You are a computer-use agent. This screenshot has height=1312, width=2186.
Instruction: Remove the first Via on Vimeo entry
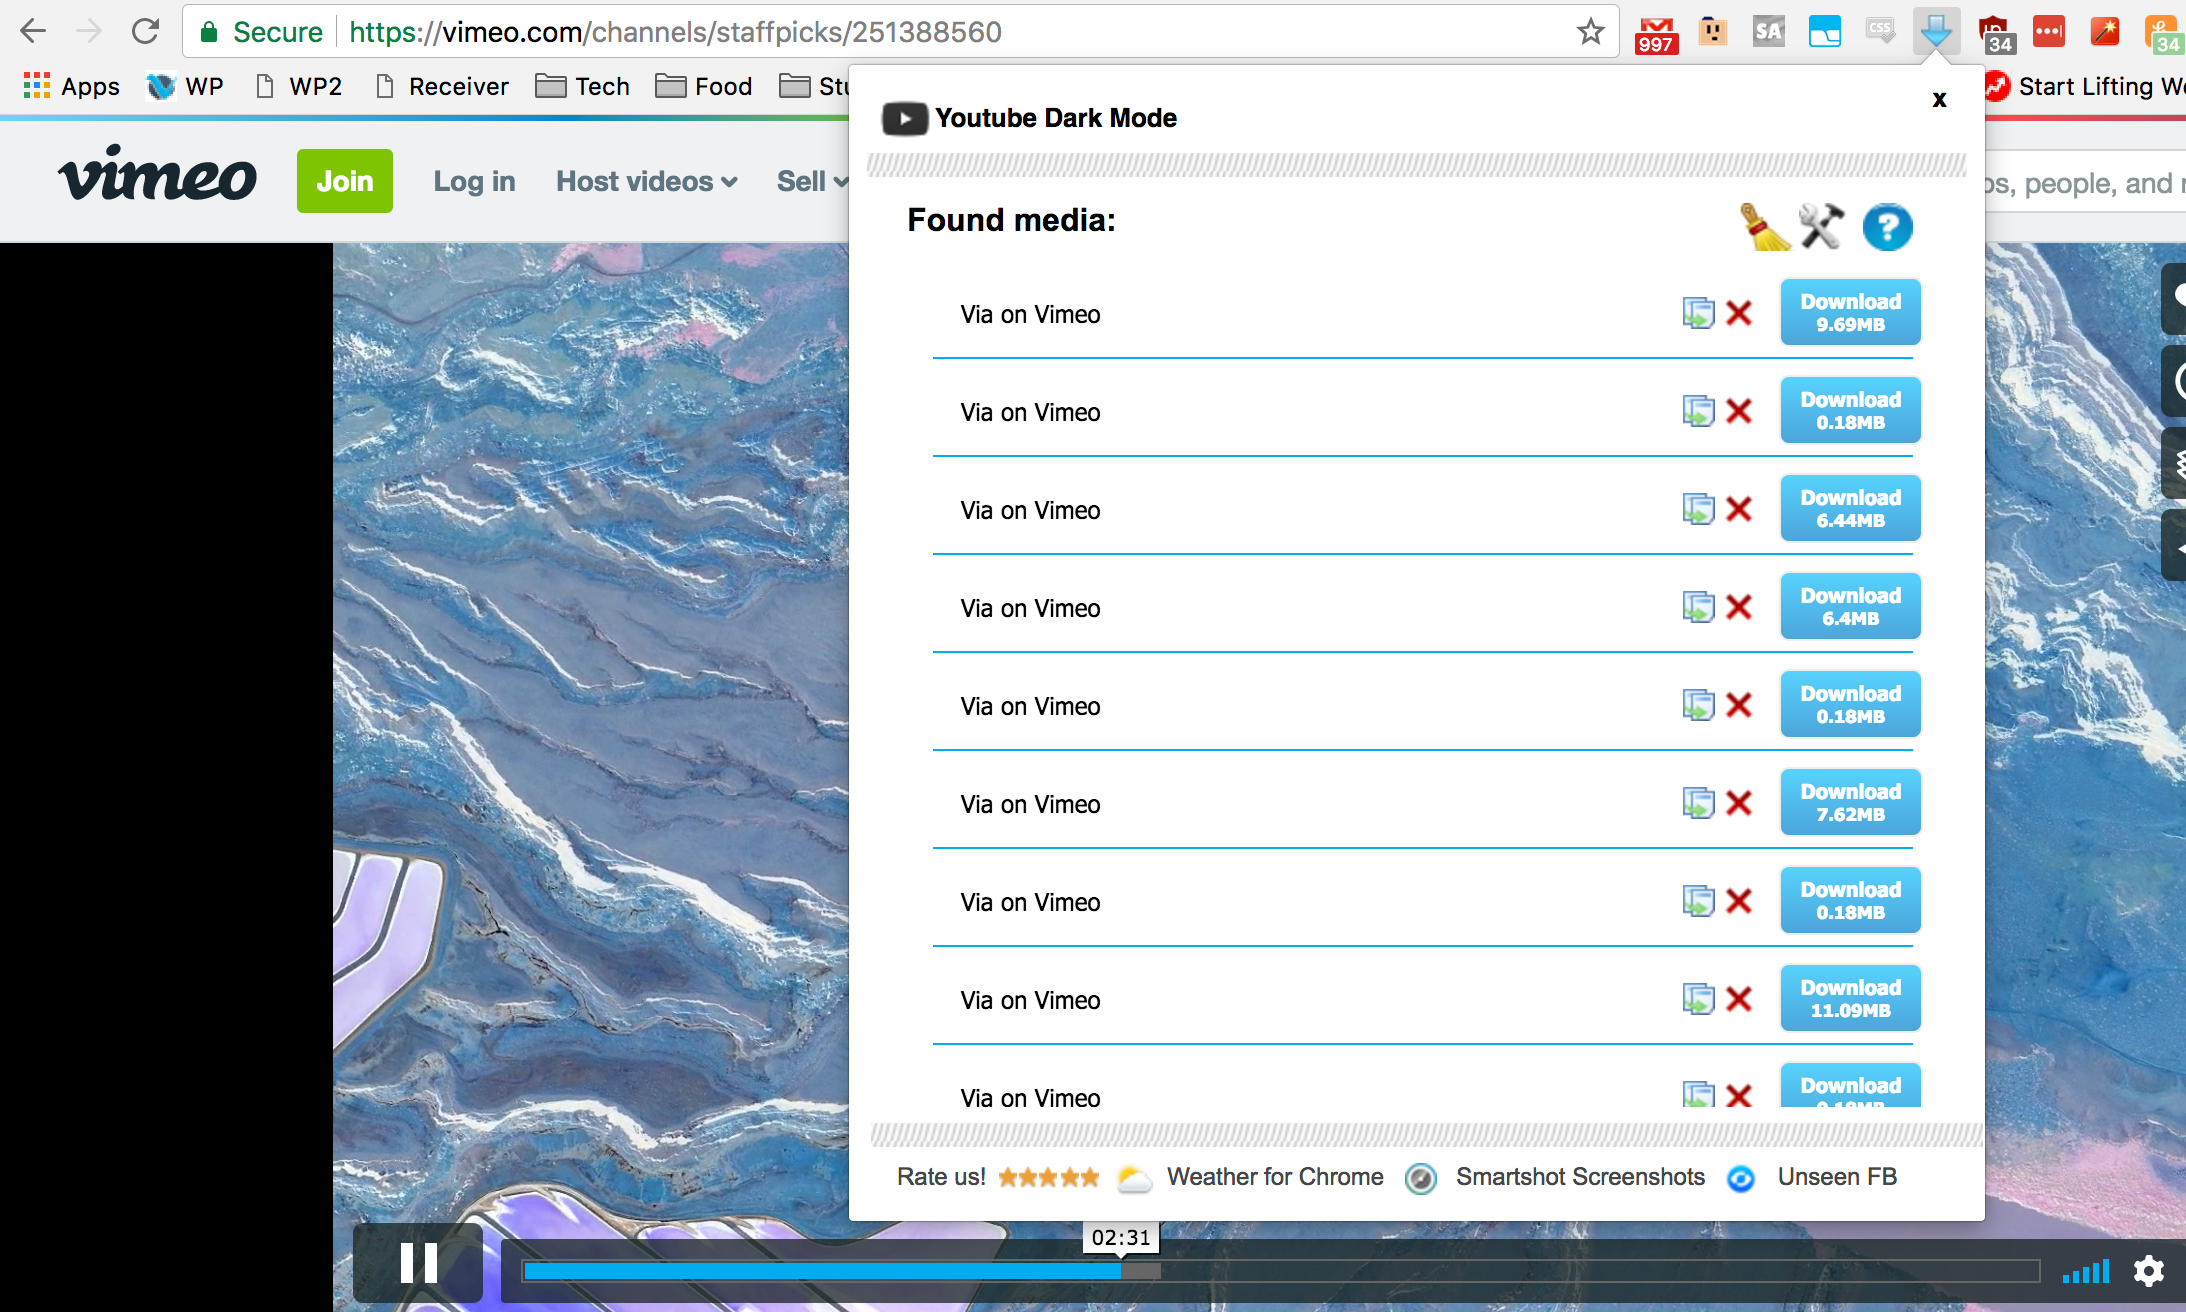pyautogui.click(x=1746, y=312)
